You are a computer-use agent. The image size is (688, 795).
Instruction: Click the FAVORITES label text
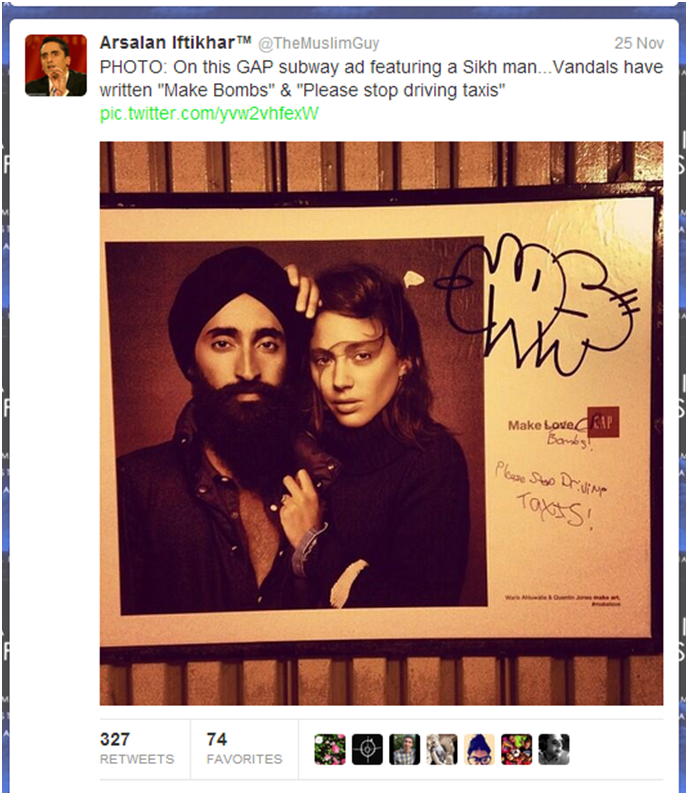click(x=244, y=759)
